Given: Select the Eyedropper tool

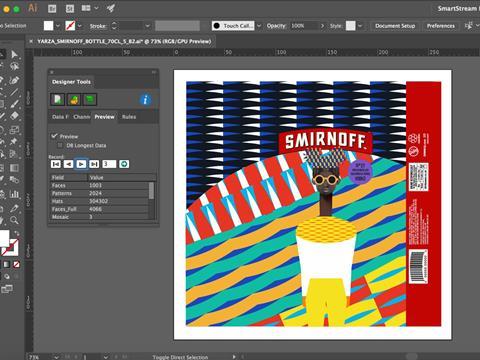Looking at the screenshot, I should tap(14, 208).
